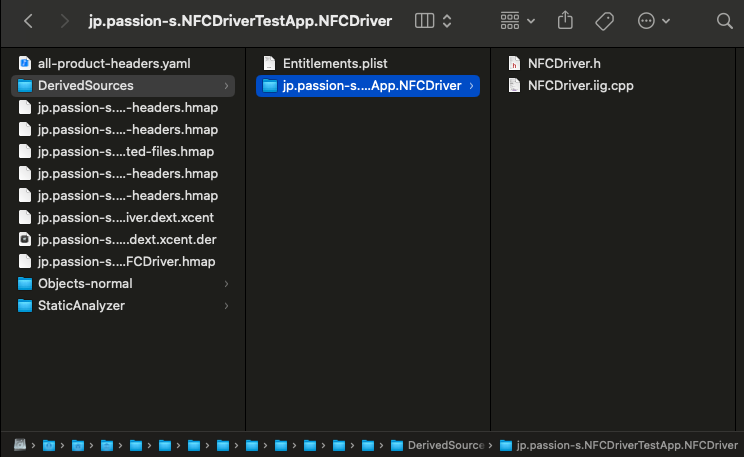The width and height of the screenshot is (744, 457).
Task: Expand the StaticAnalyzer folder chevron
Action: 226,306
